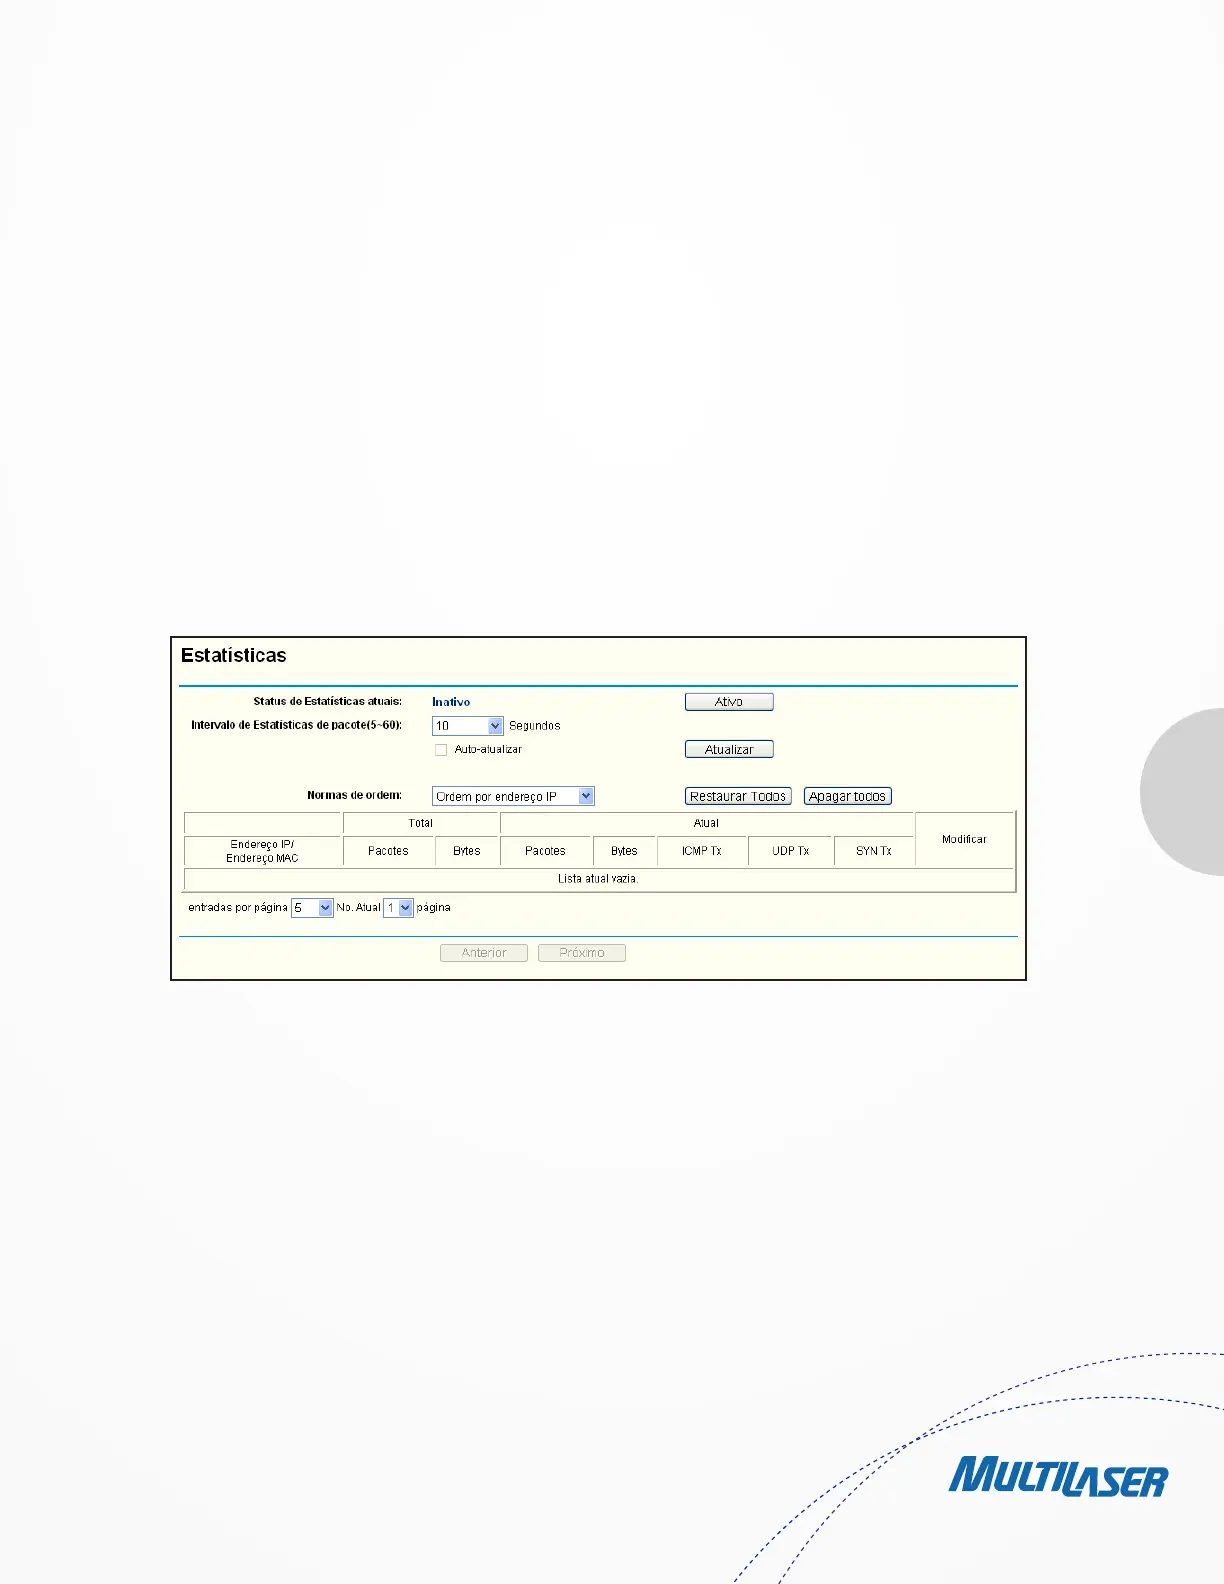The image size is (1224, 1584).
Task: Click the 'Estatísticas' heading
Action: [234, 656]
